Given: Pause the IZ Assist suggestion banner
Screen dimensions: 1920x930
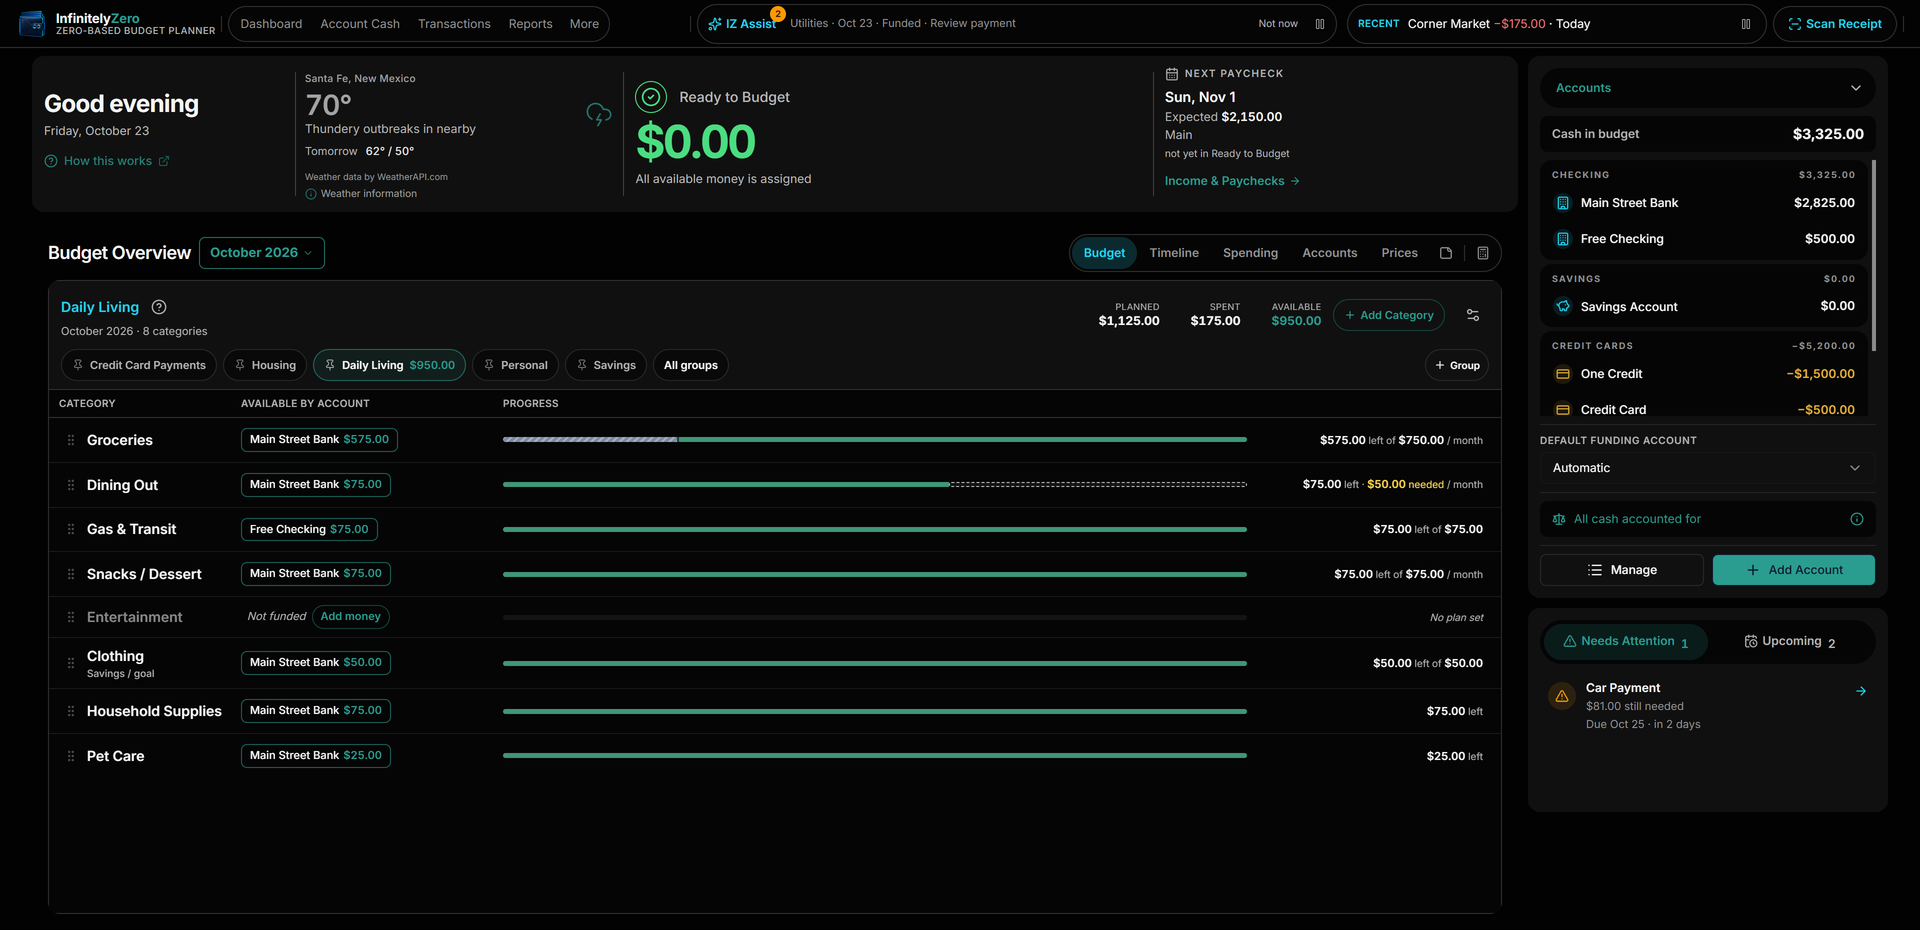Looking at the screenshot, I should click(x=1320, y=24).
